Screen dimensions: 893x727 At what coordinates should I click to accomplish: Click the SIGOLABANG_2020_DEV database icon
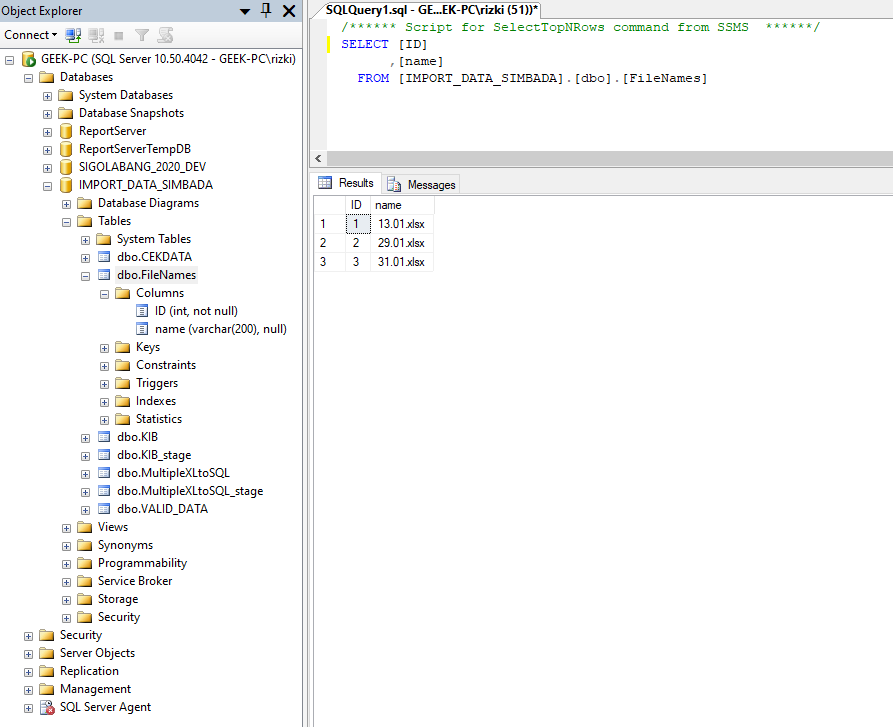[66, 167]
